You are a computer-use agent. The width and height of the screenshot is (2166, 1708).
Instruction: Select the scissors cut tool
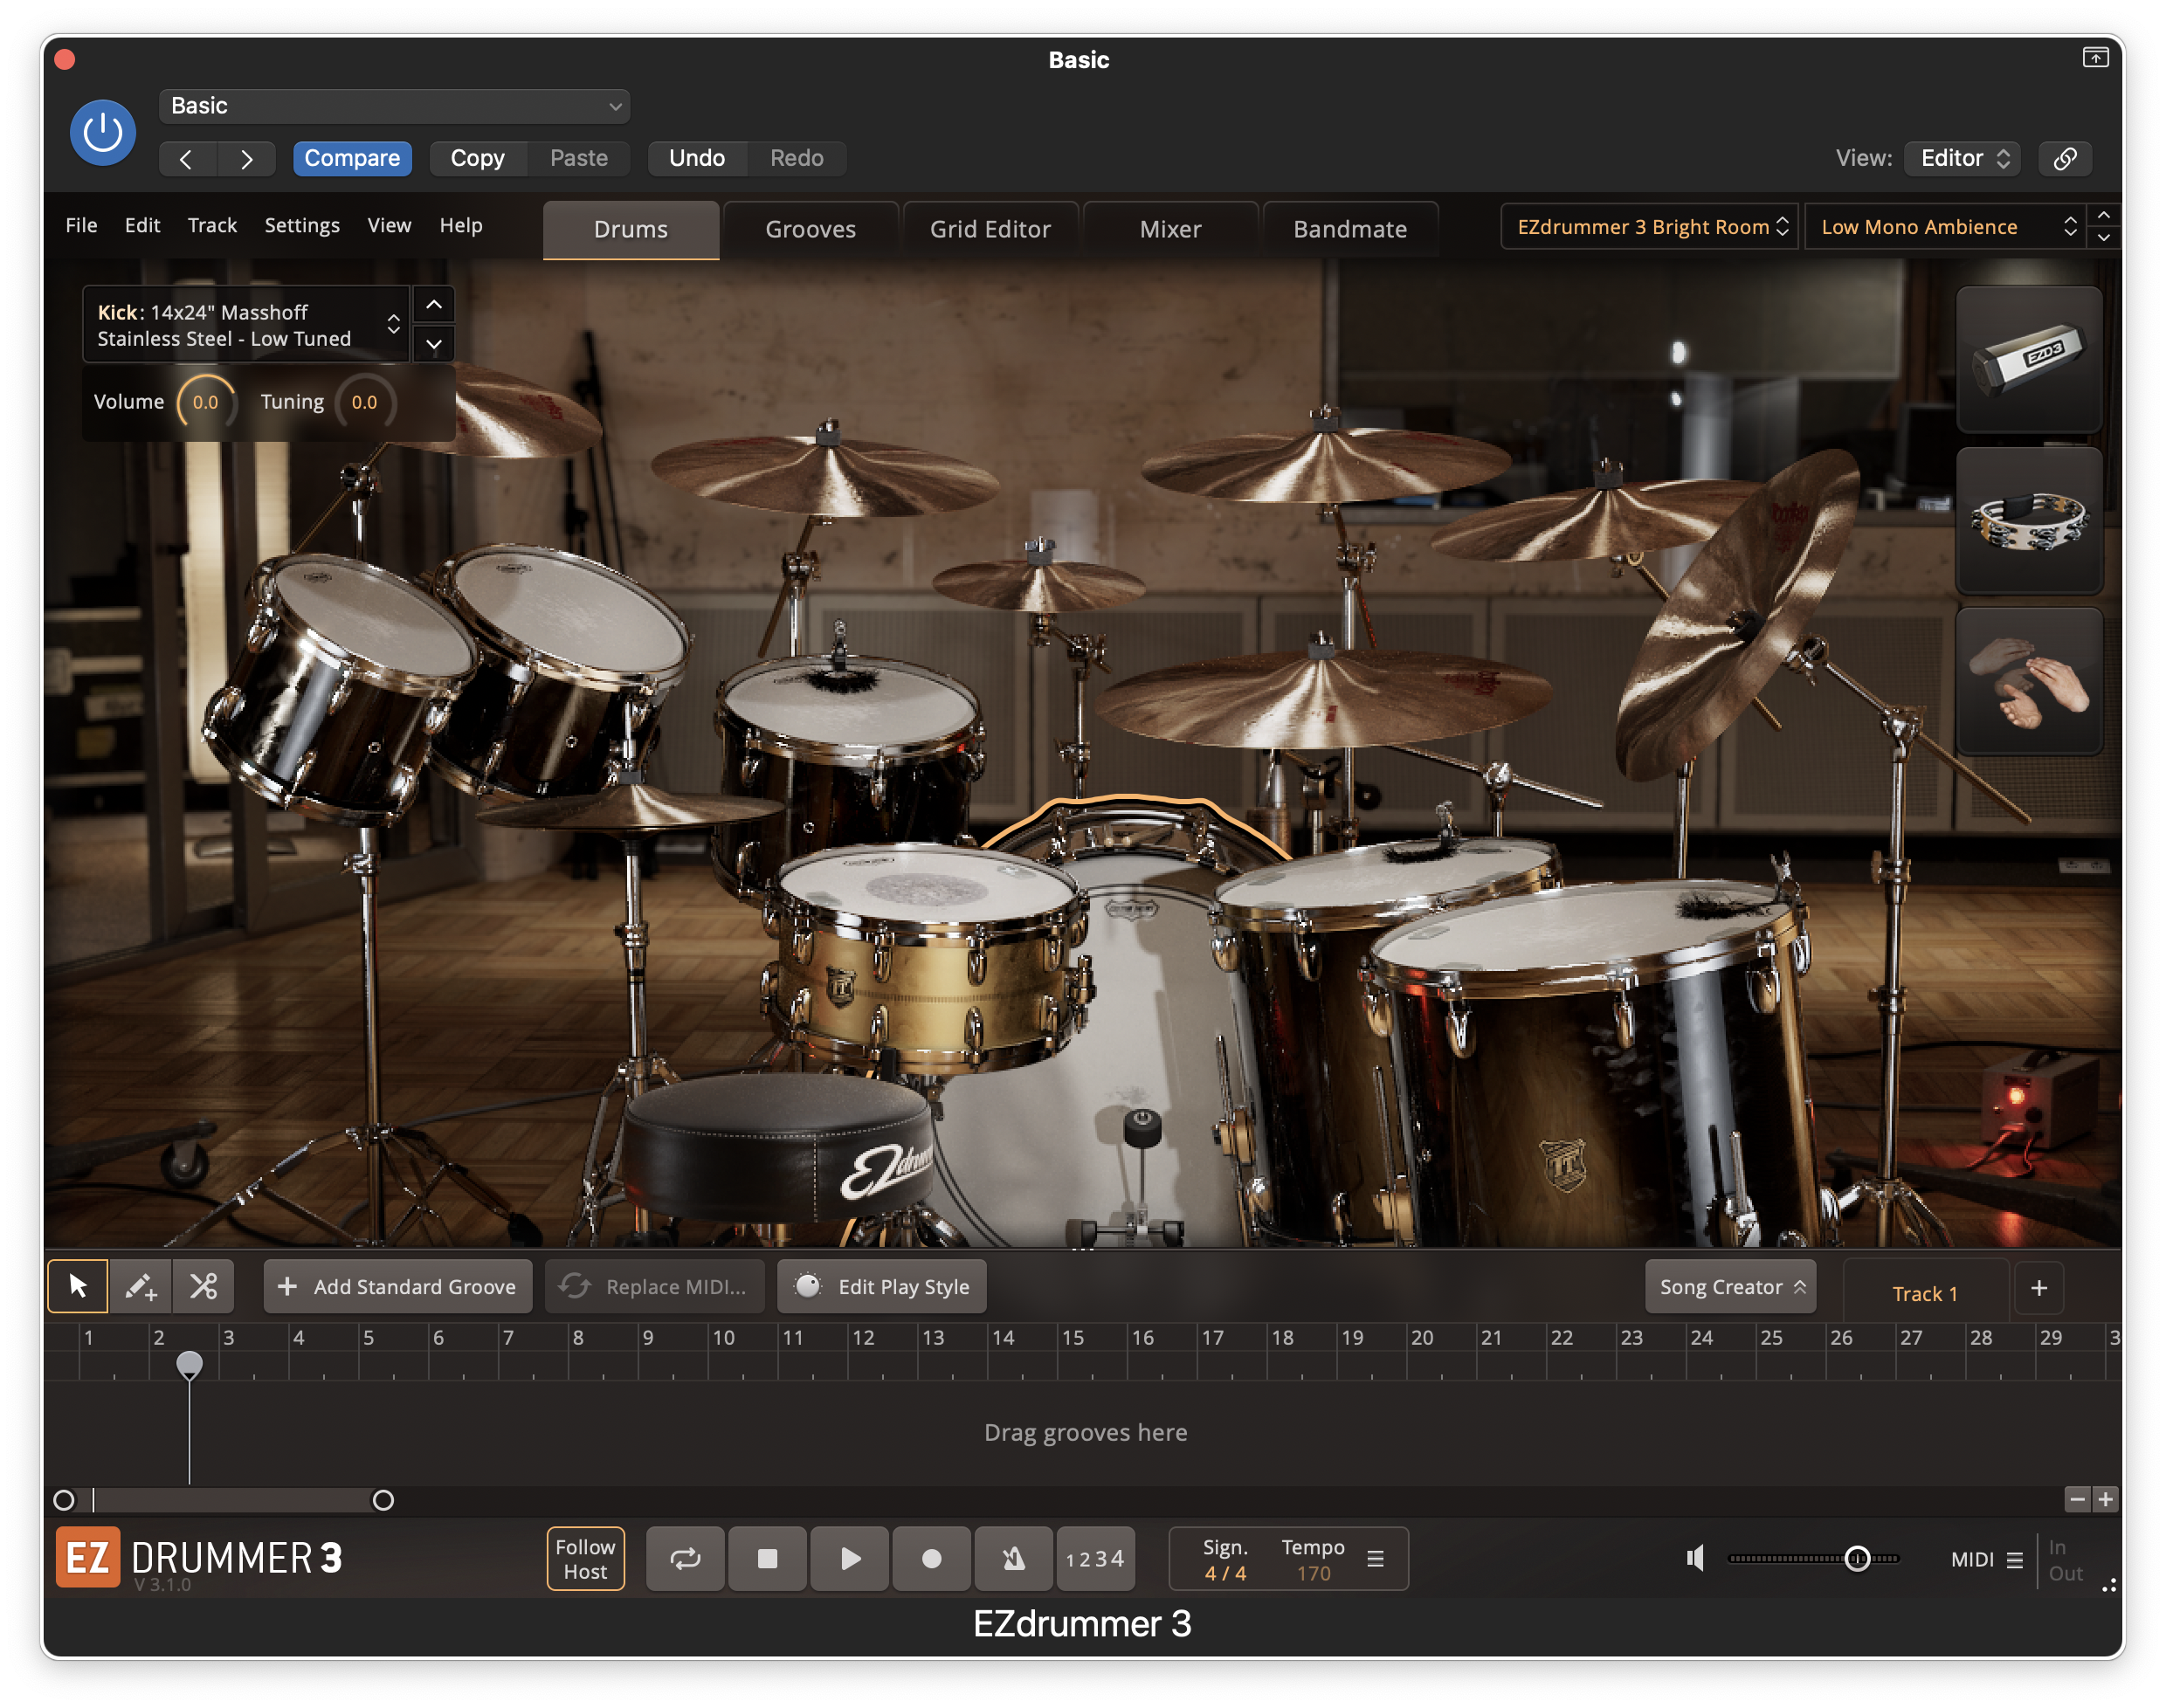click(203, 1286)
